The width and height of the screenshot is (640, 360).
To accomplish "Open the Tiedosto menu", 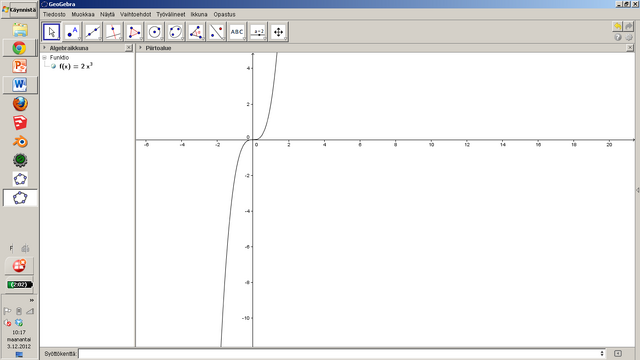I will click(x=54, y=14).
